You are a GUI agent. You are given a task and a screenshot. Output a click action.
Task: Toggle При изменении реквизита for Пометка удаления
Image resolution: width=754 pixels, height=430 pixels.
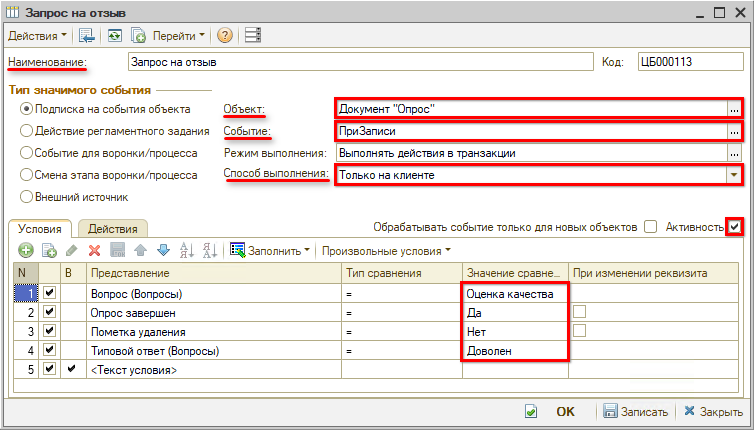point(579,330)
